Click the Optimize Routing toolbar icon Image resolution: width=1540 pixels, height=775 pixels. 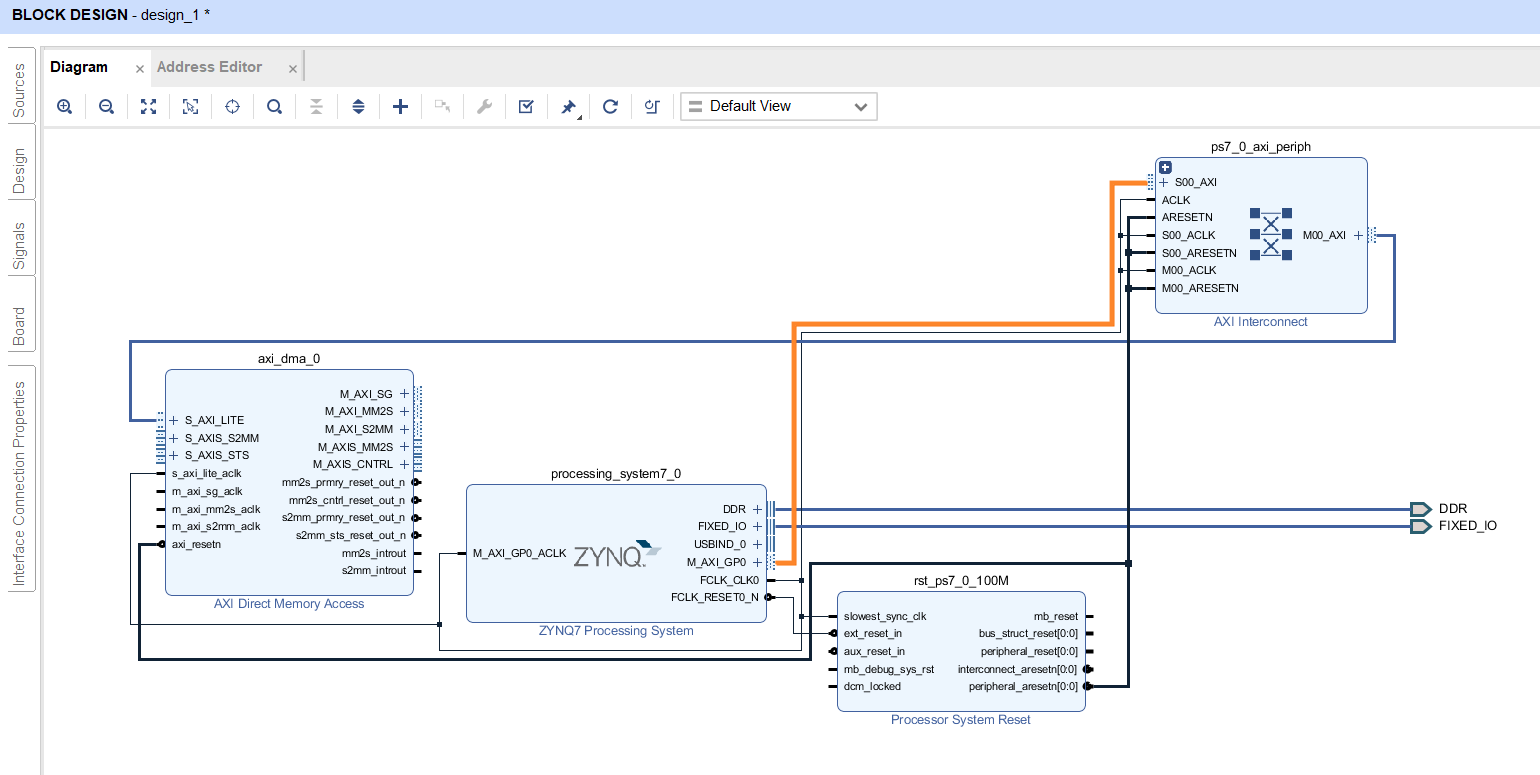click(652, 106)
